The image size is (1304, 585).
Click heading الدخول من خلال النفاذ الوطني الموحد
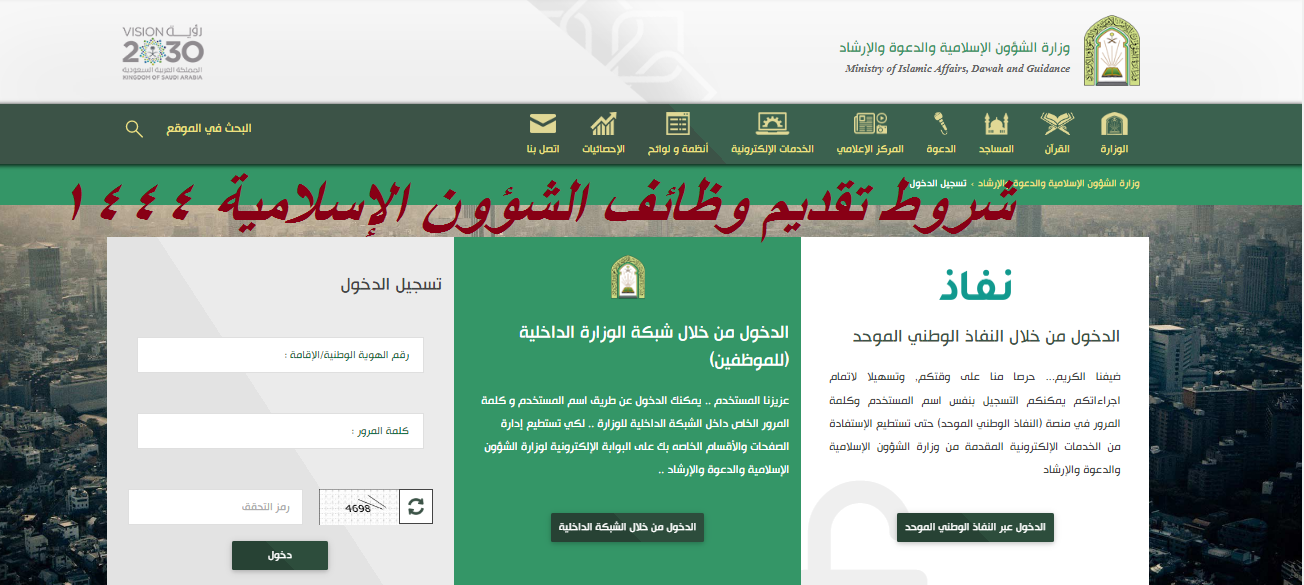click(x=986, y=336)
